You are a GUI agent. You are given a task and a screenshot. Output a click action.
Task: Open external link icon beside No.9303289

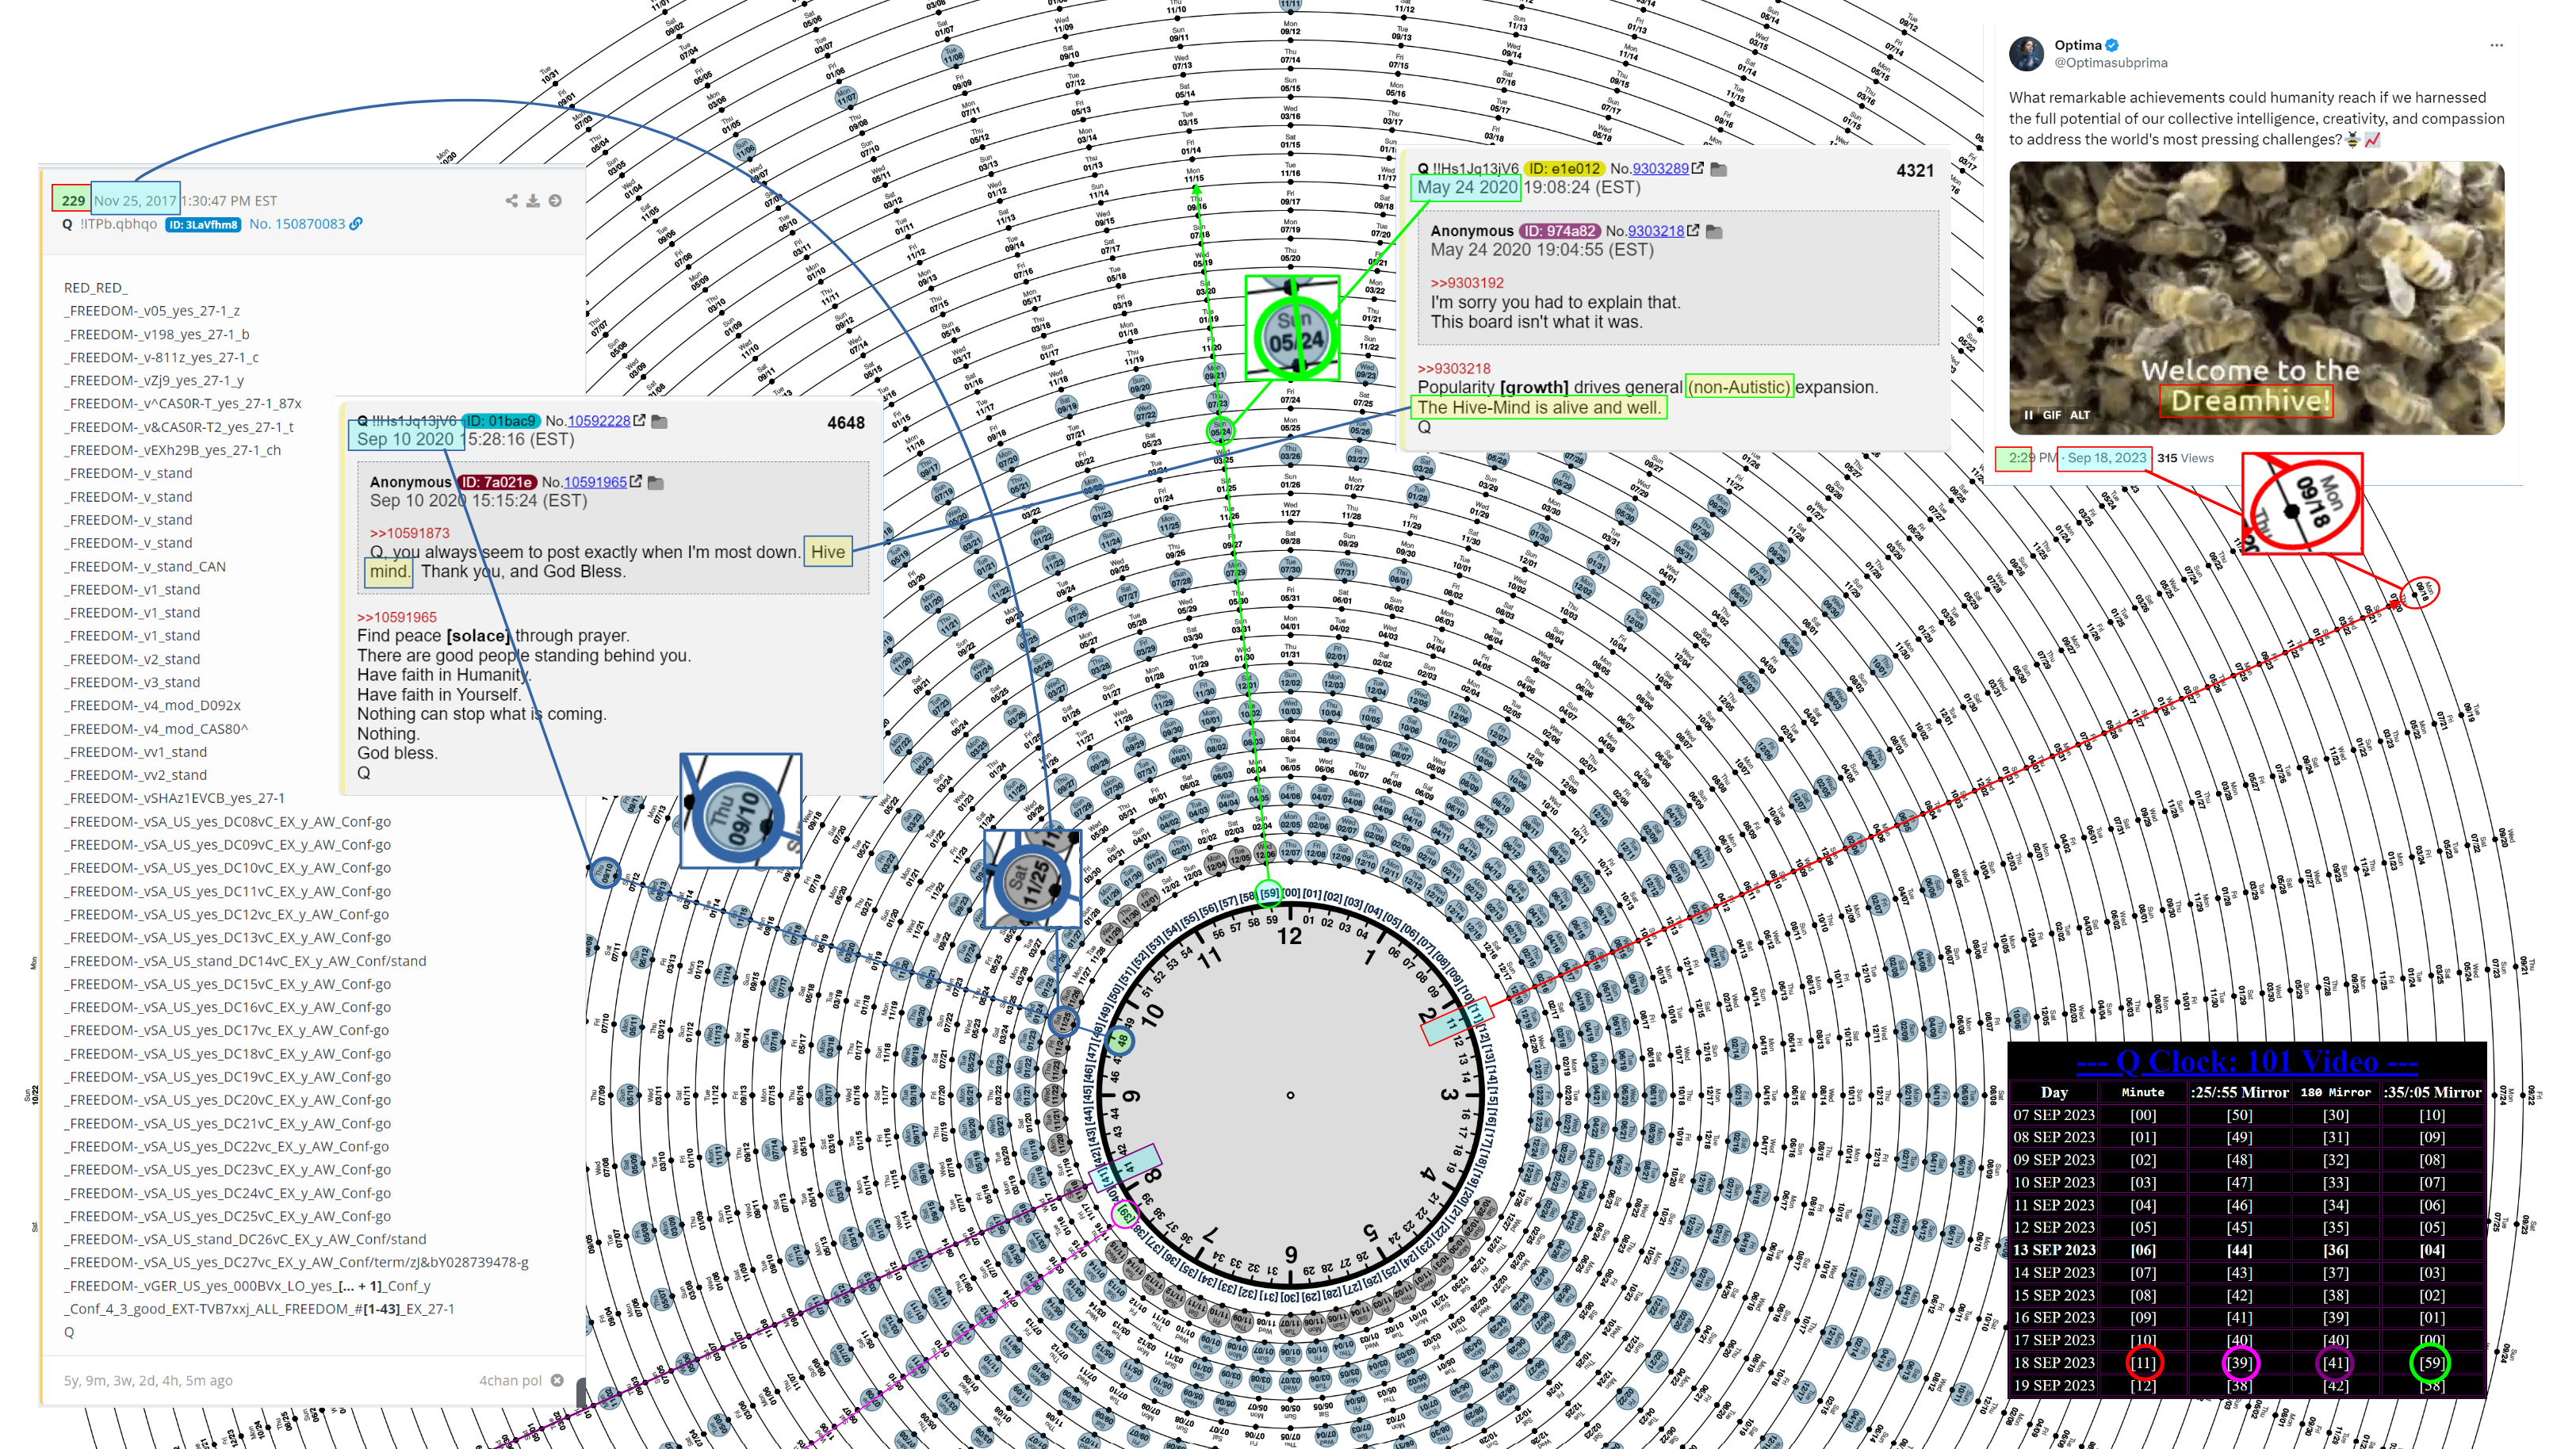tap(1698, 168)
